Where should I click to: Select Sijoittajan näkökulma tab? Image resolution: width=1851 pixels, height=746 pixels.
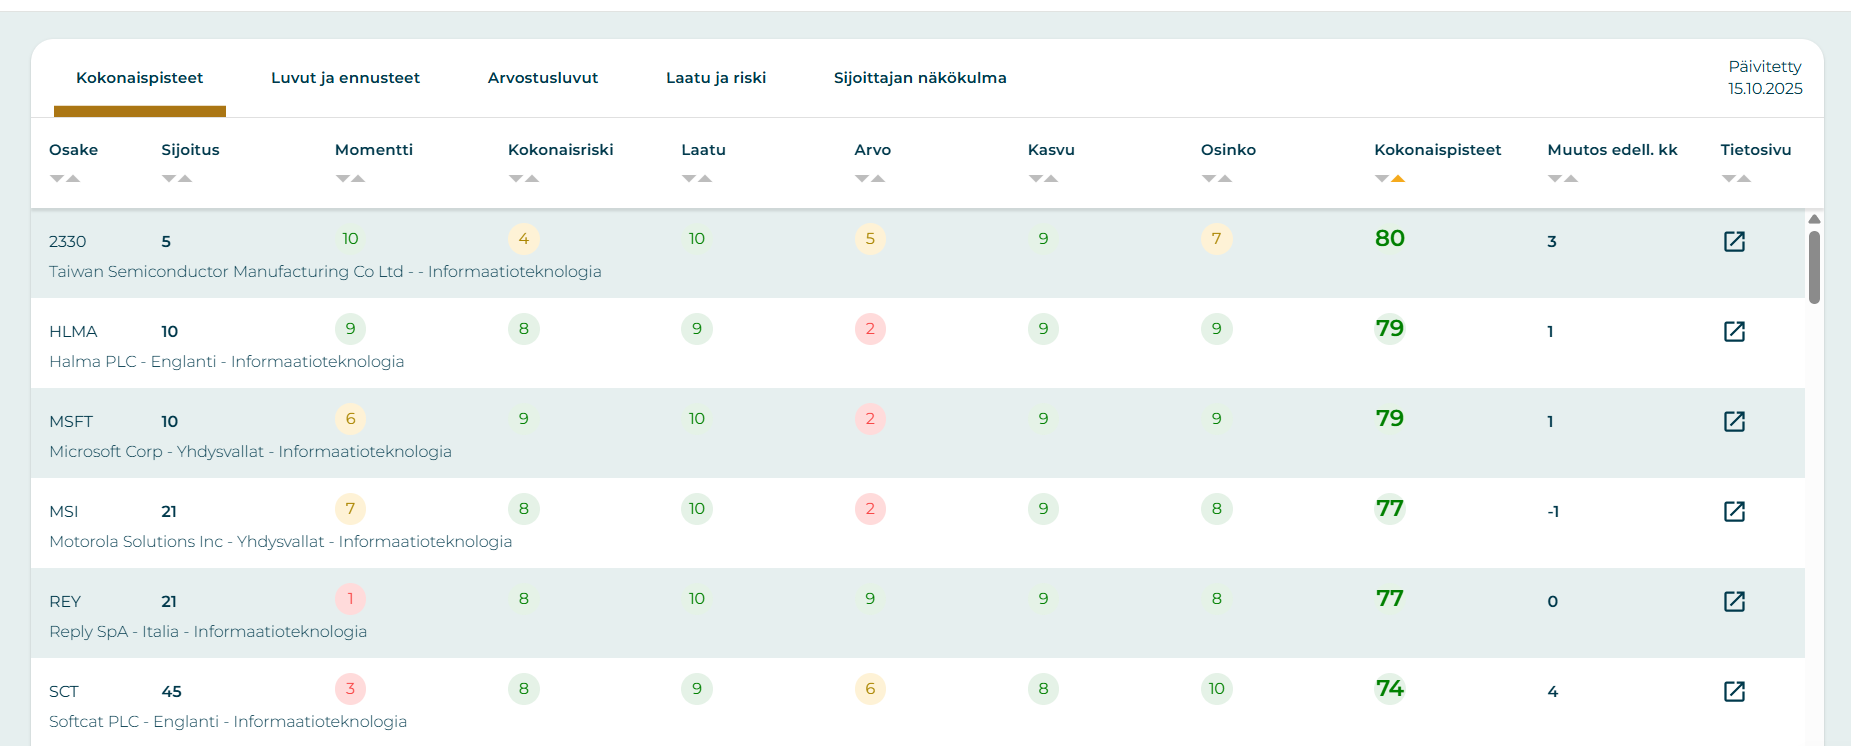pos(920,78)
